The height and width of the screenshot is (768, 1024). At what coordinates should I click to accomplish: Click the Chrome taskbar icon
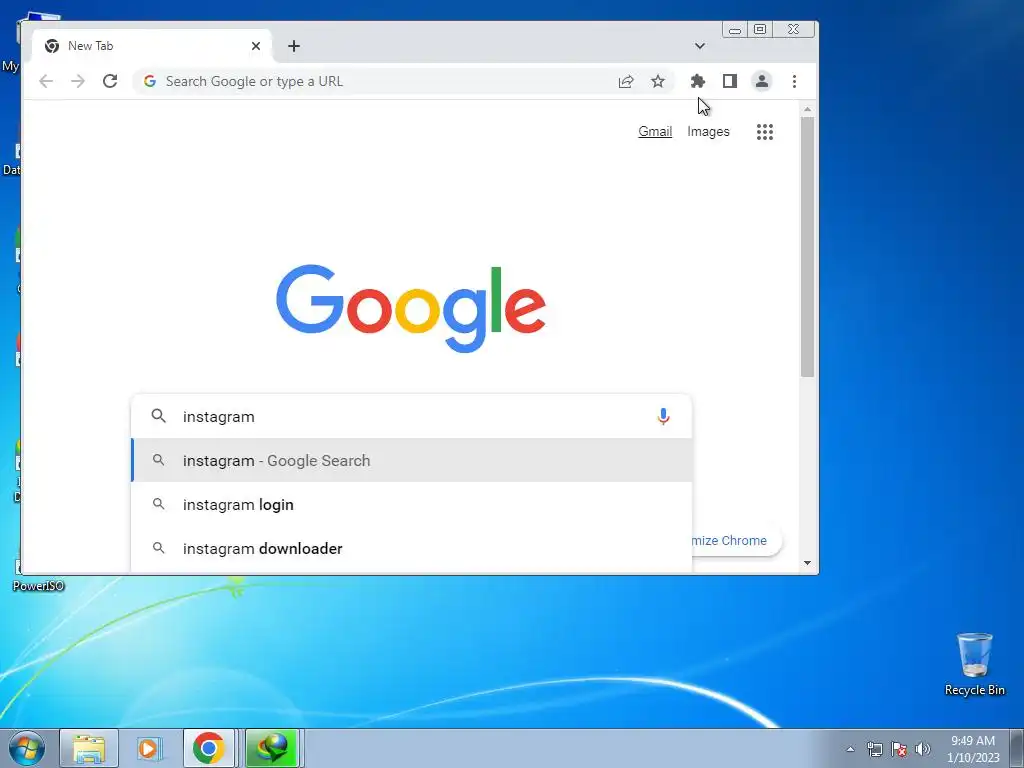pyautogui.click(x=209, y=748)
